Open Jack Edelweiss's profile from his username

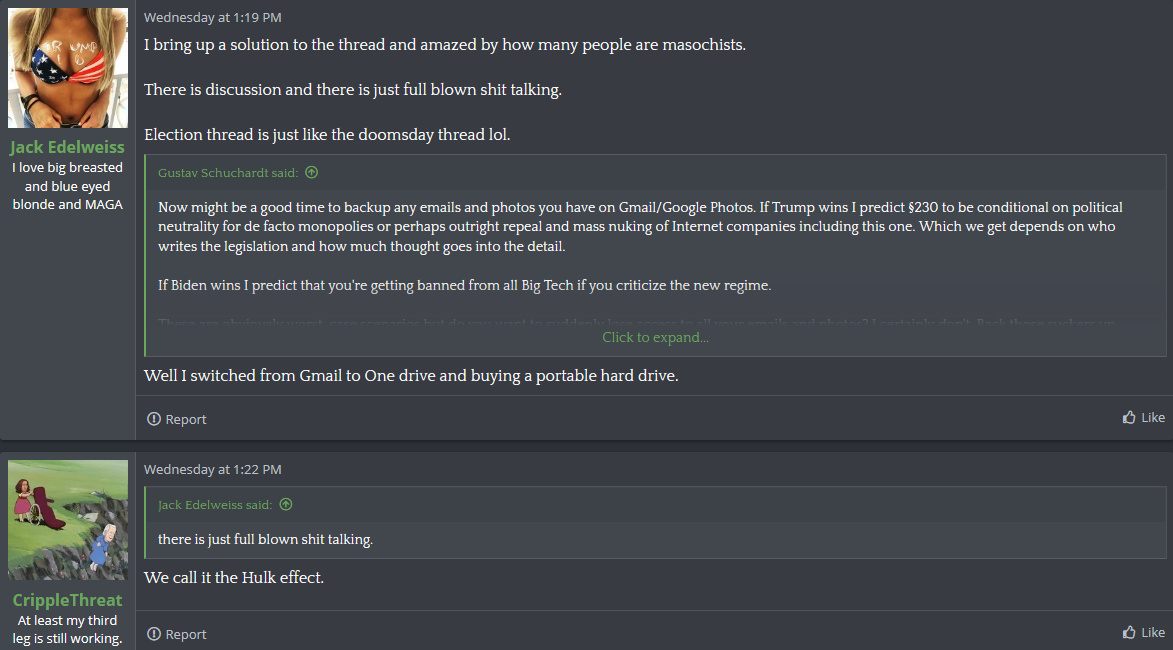(67, 147)
